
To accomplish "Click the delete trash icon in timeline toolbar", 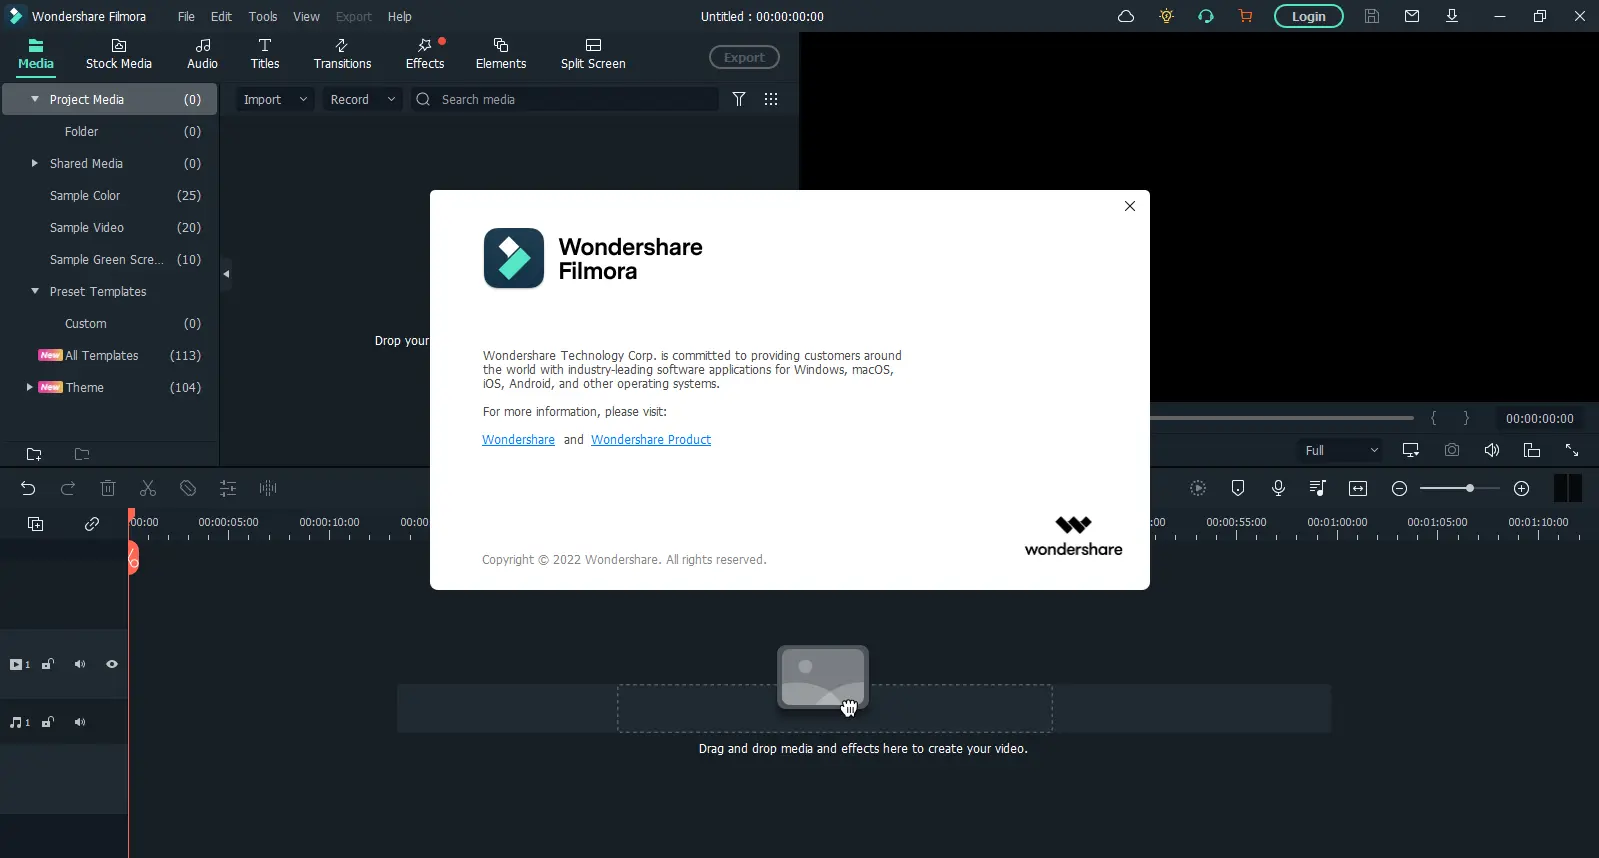I will click(x=108, y=488).
